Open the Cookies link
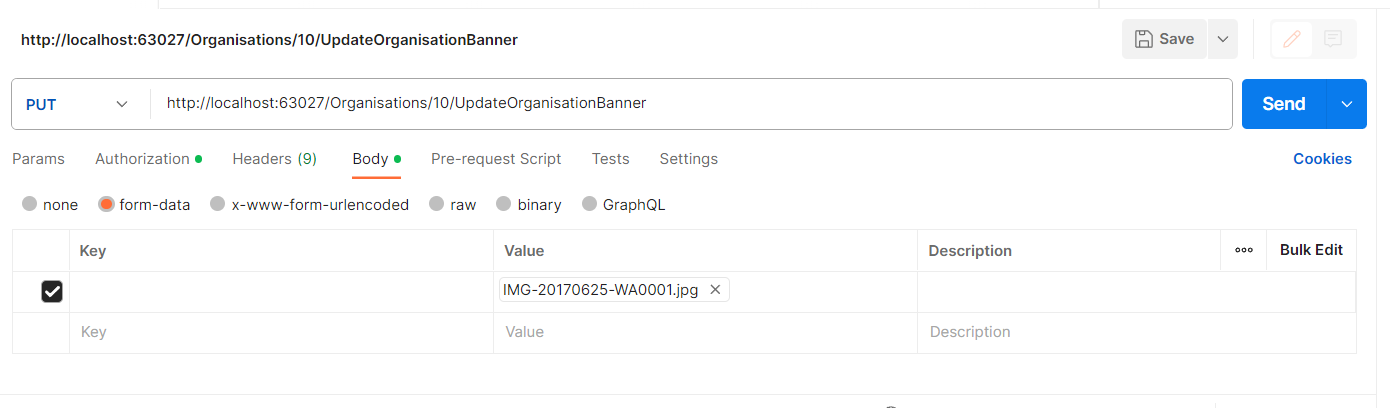1390x408 pixels. [x=1322, y=159]
